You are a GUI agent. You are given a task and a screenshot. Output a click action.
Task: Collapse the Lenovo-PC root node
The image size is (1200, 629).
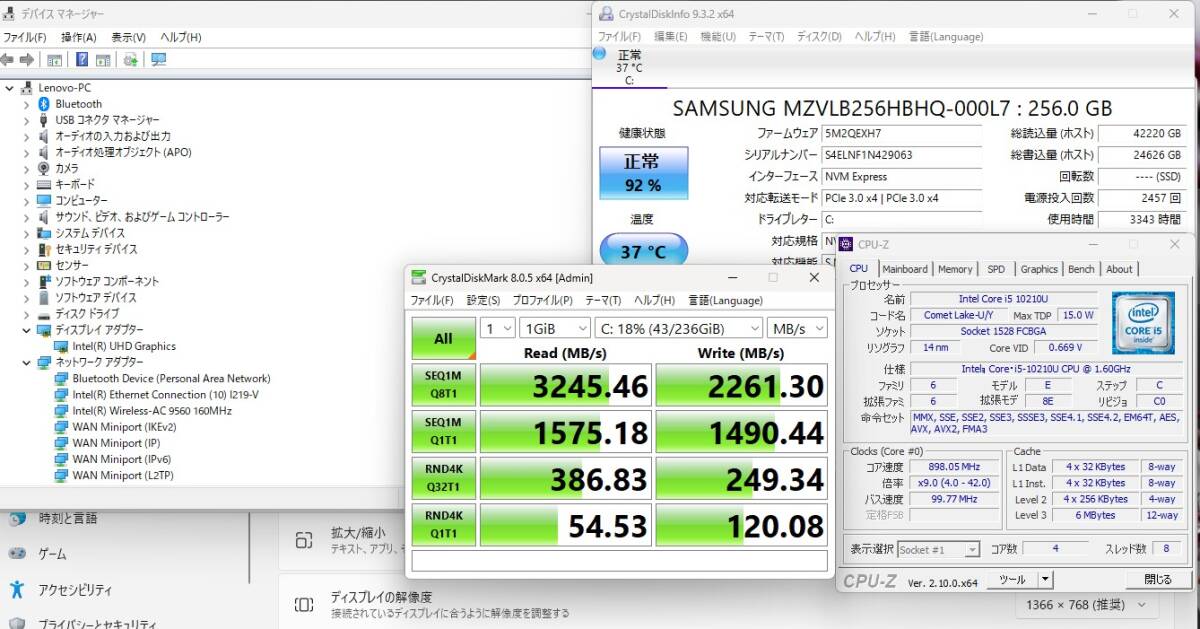(x=9, y=88)
